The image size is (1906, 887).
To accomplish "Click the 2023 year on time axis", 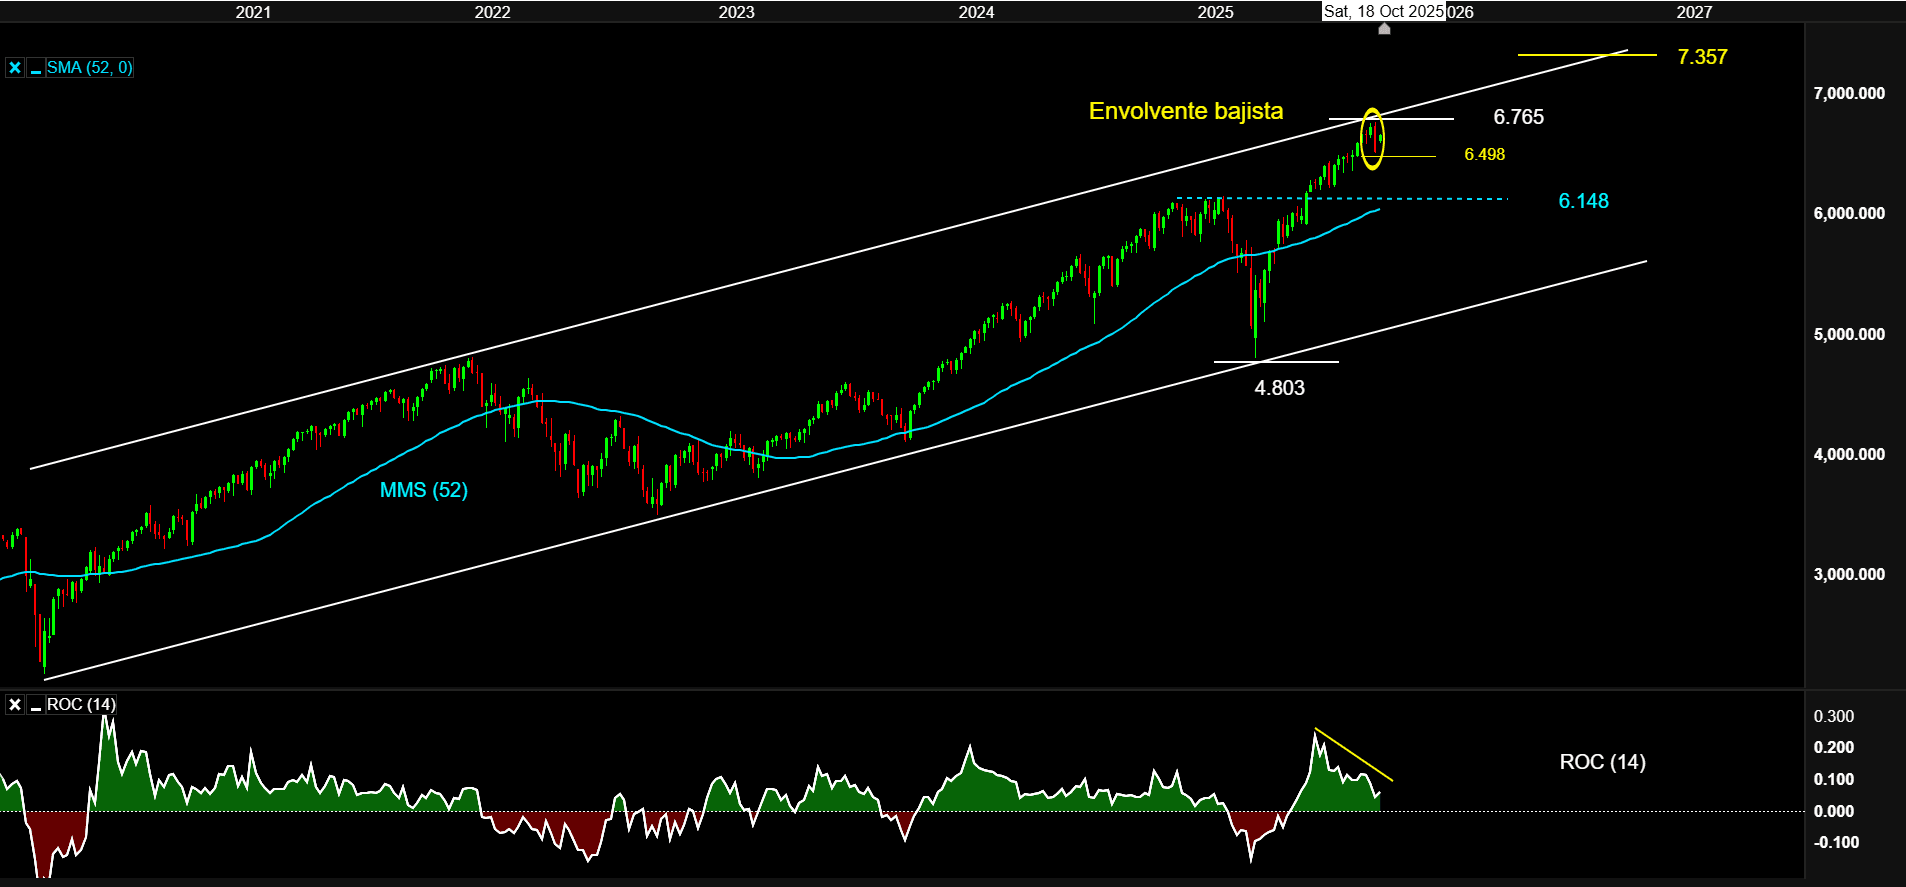I will coord(736,12).
